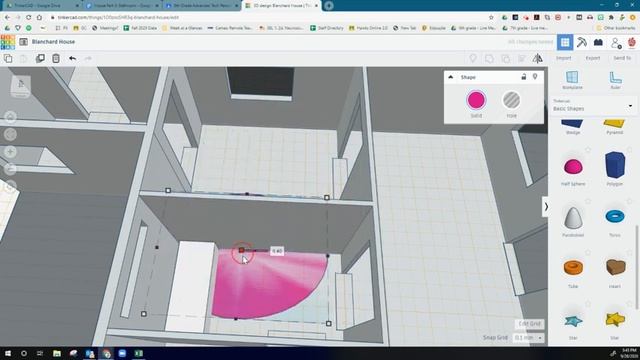Open the browser extensions puzzle menu
Viewport: 640px width, 360px height.
click(x=611, y=18)
